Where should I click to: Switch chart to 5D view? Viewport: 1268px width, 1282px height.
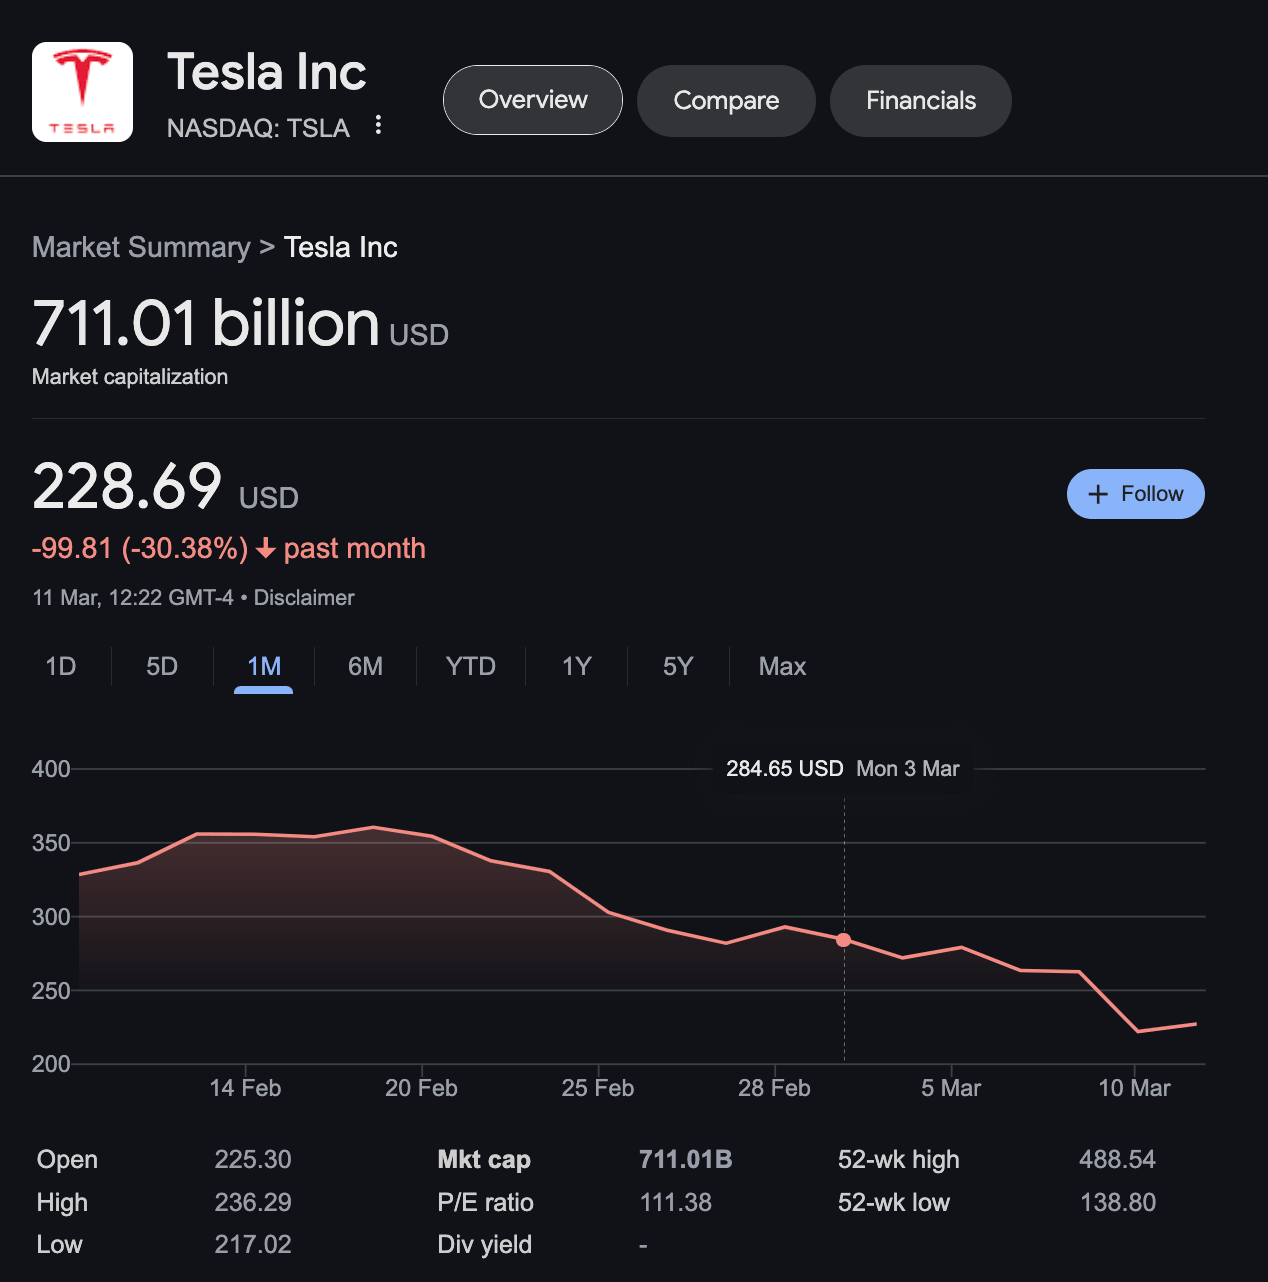(x=161, y=666)
